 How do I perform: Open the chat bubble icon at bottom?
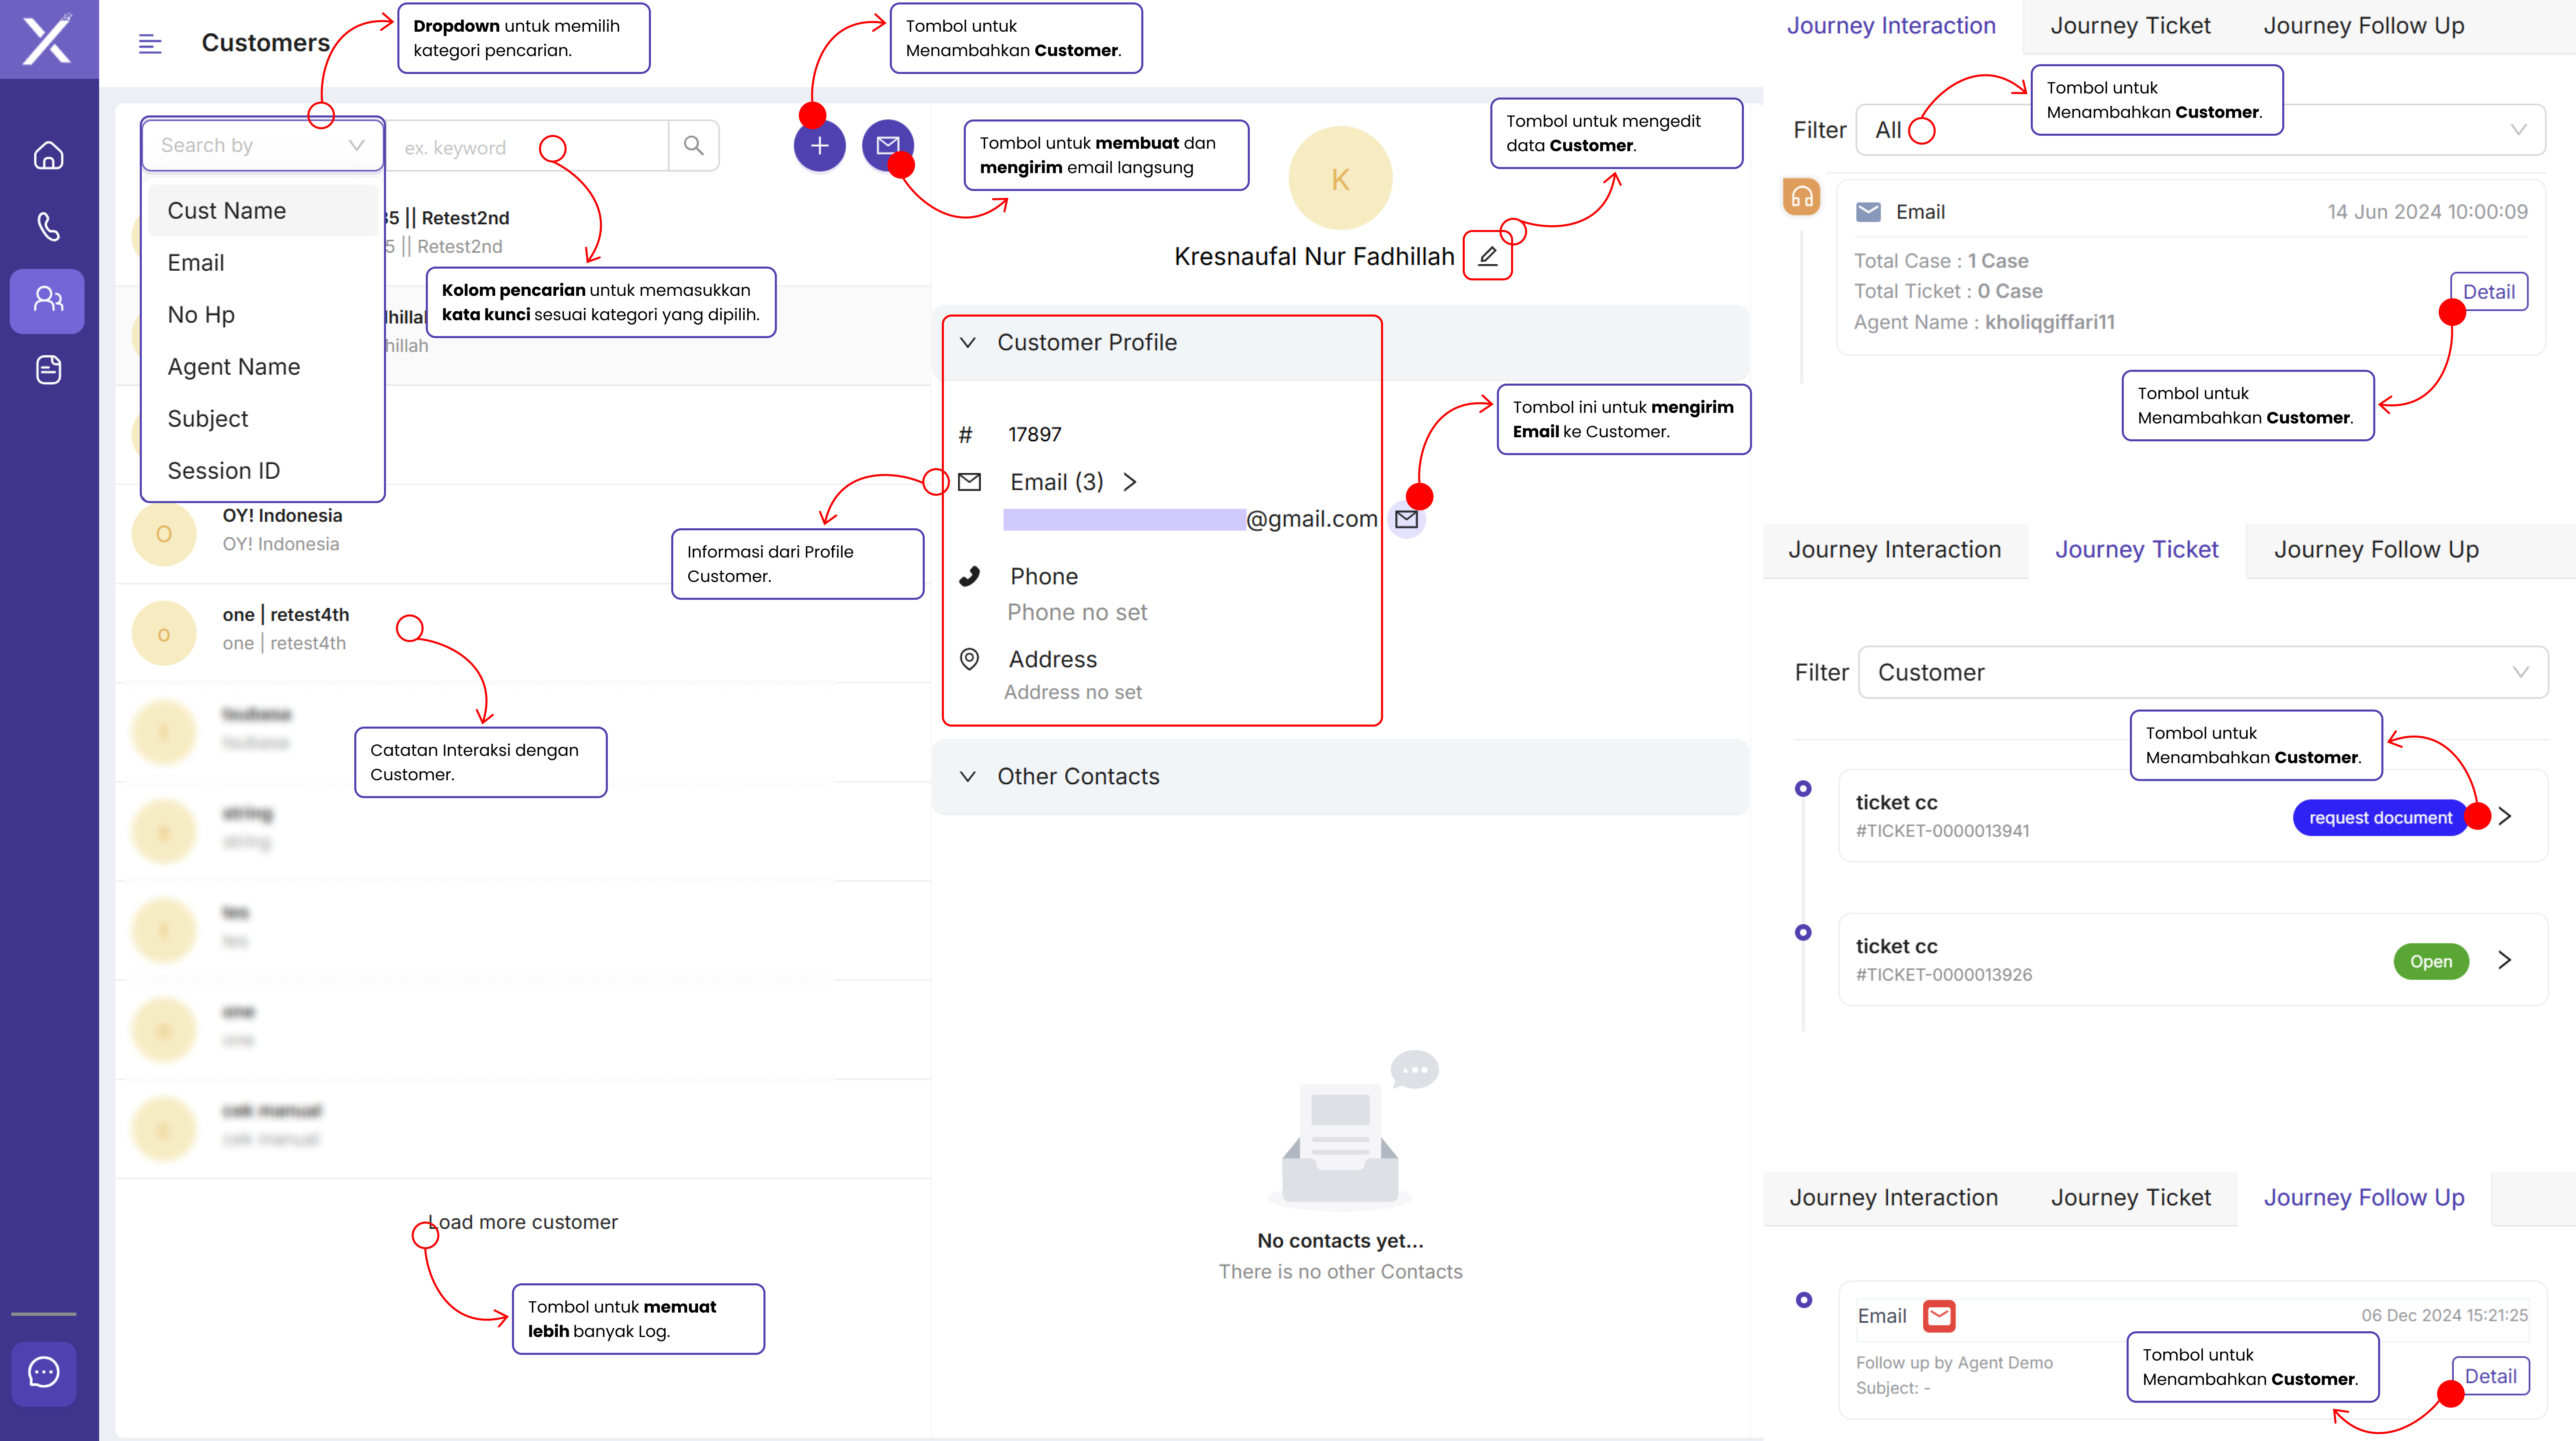44,1372
